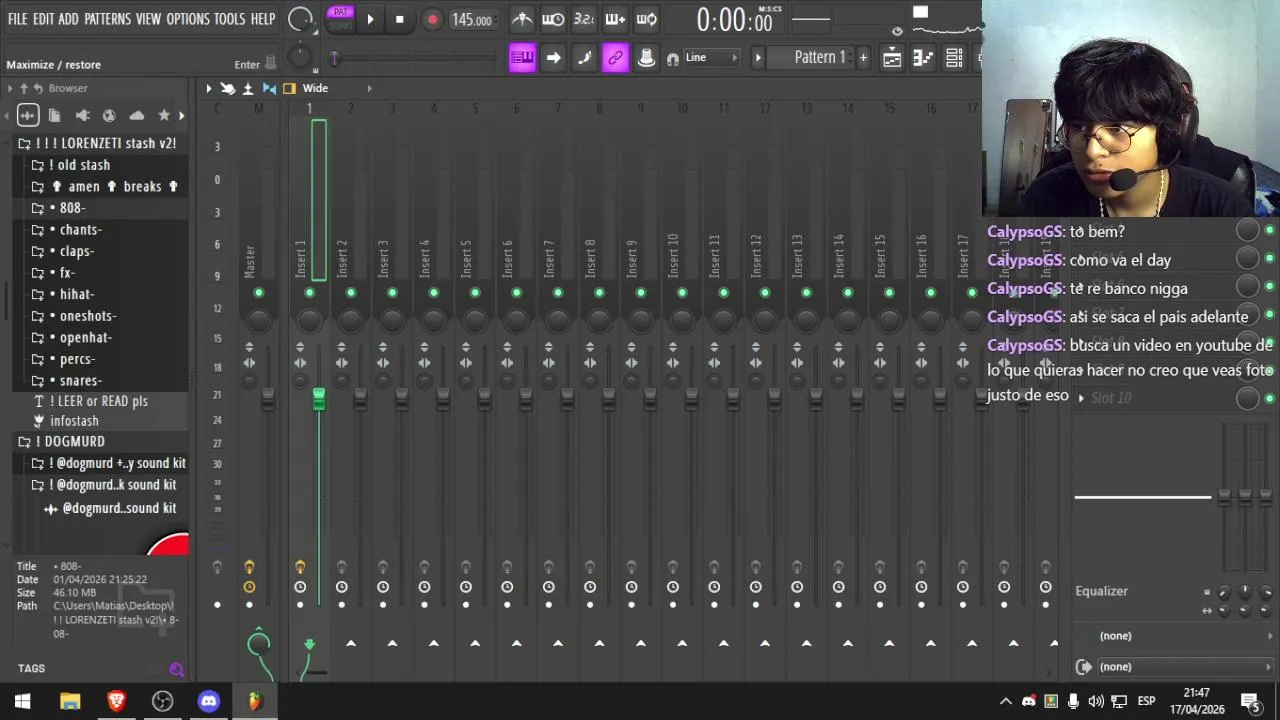Toggle the metronome icon
Screen dimensions: 1280x720
(522, 19)
